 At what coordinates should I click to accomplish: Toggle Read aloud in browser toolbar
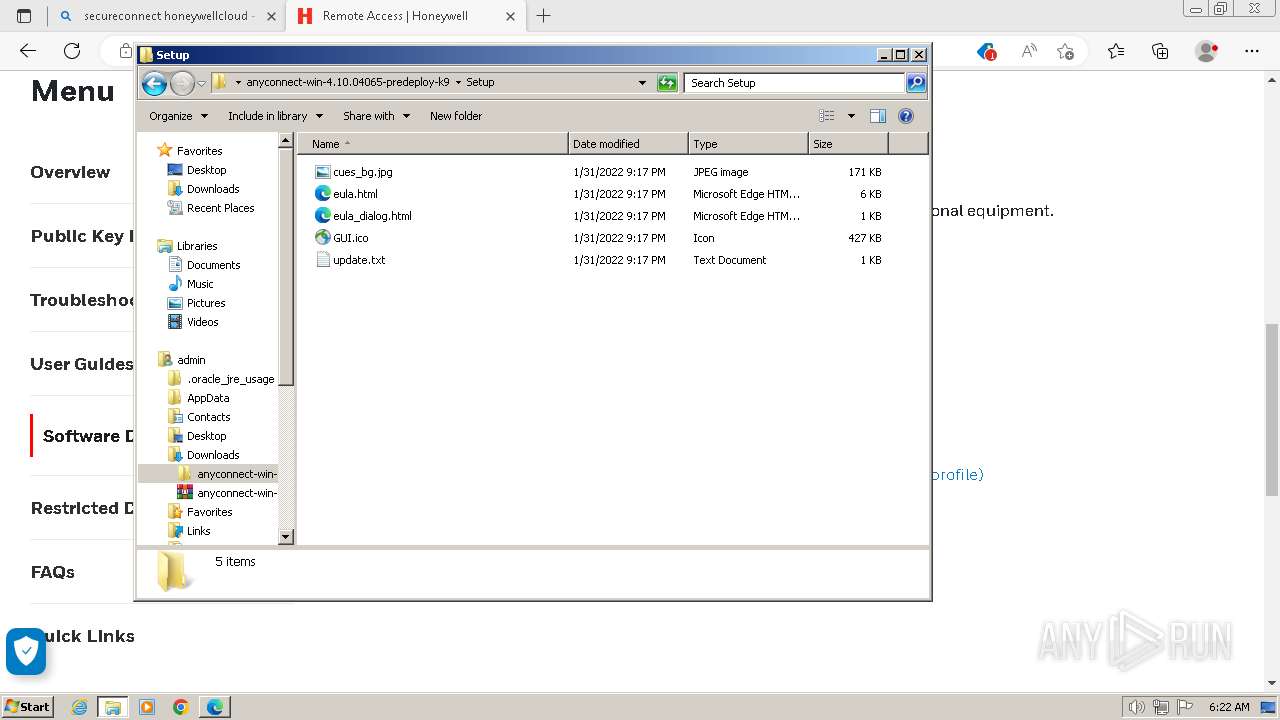click(x=1028, y=51)
